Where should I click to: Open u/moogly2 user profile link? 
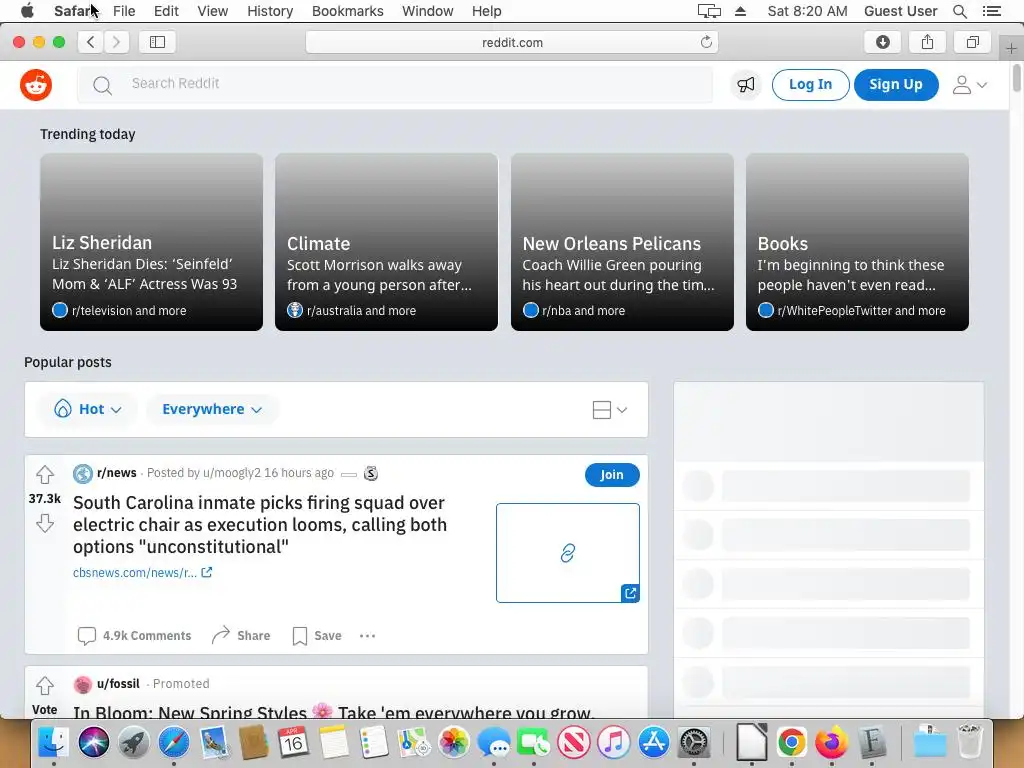tap(232, 473)
